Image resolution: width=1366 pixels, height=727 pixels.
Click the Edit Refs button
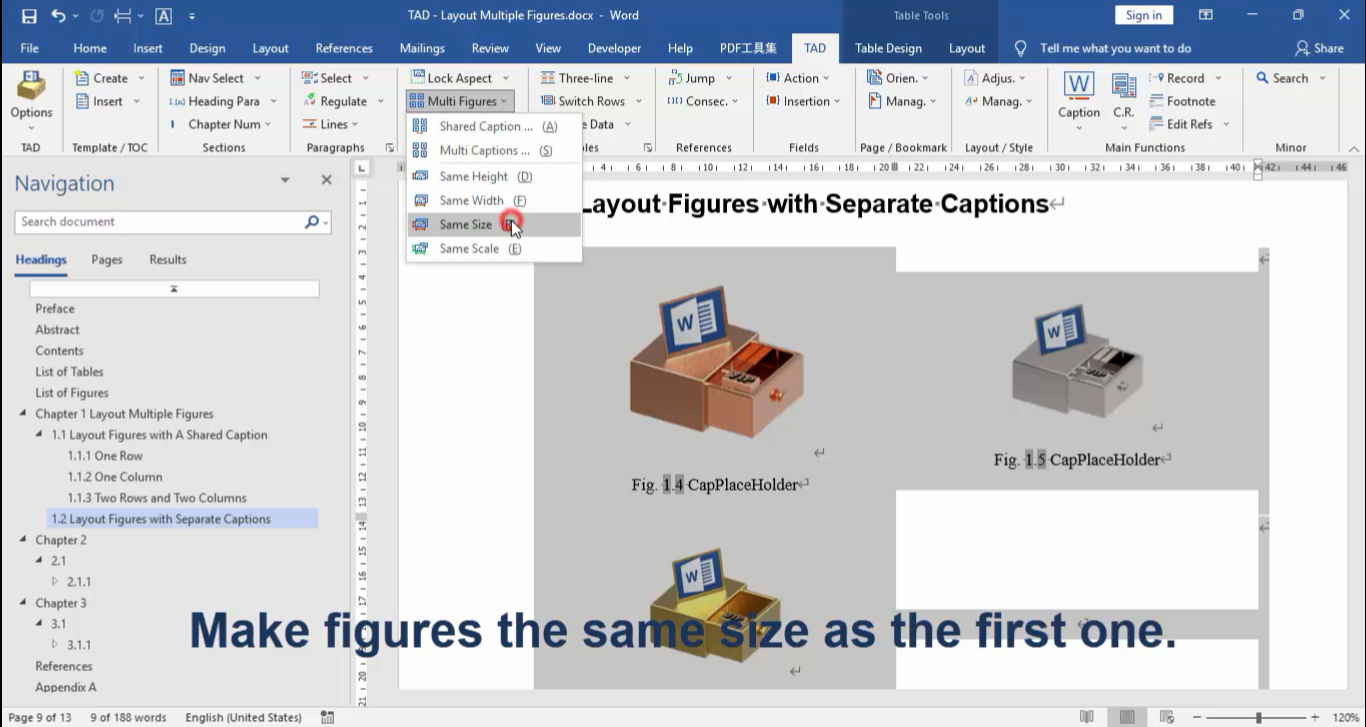coord(1189,124)
